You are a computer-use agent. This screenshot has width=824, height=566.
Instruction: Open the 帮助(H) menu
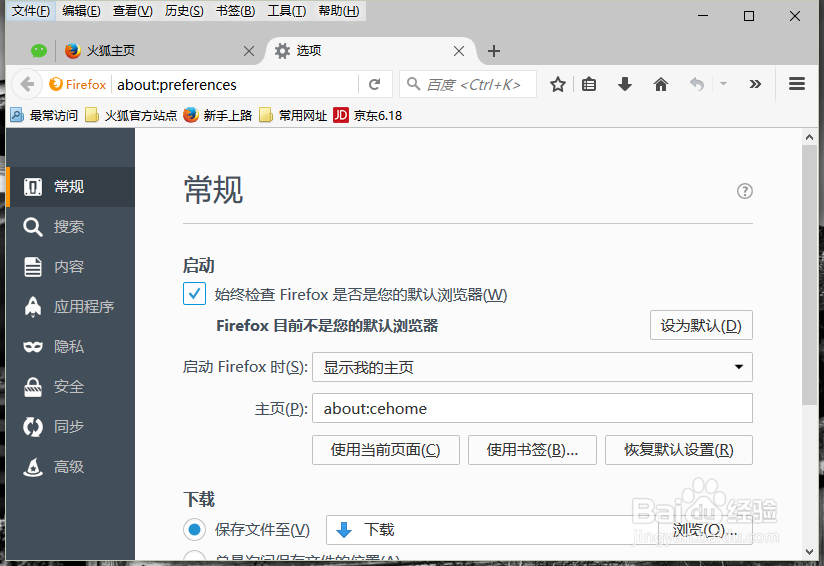[x=338, y=11]
